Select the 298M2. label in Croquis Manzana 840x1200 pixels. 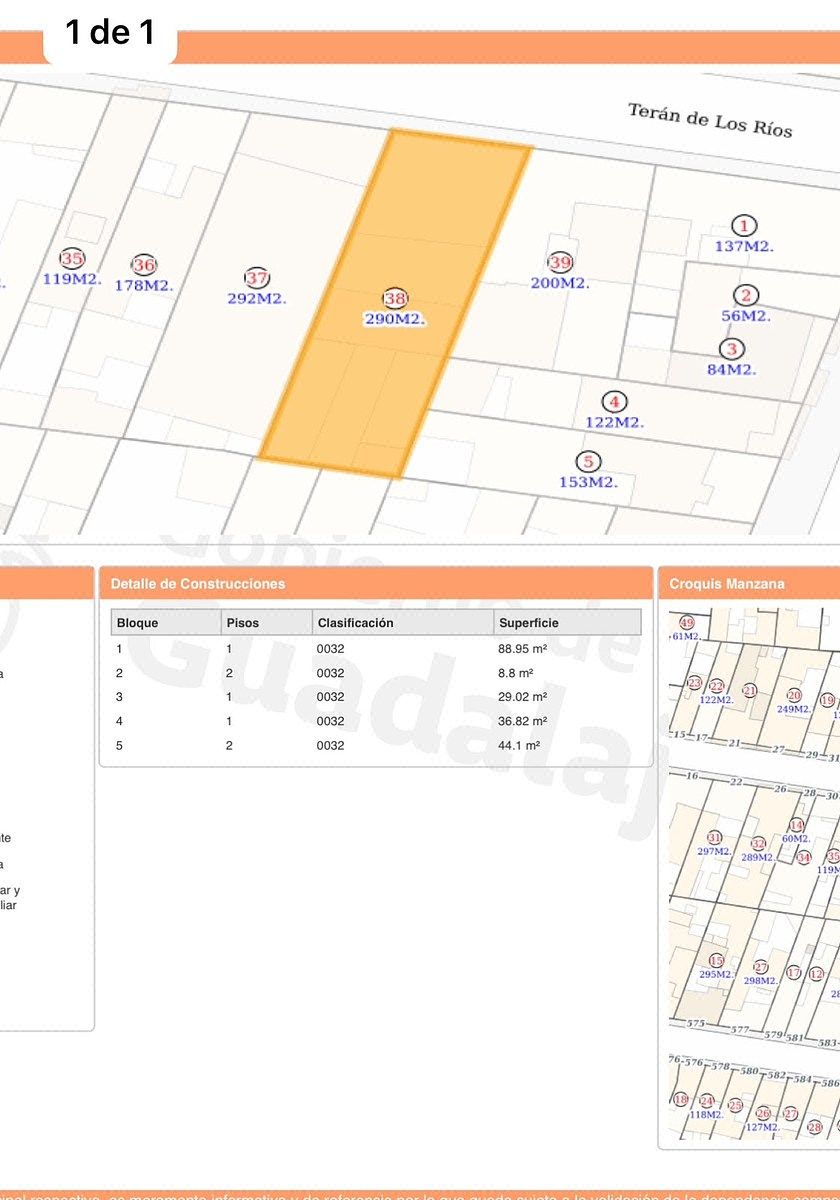coord(760,981)
